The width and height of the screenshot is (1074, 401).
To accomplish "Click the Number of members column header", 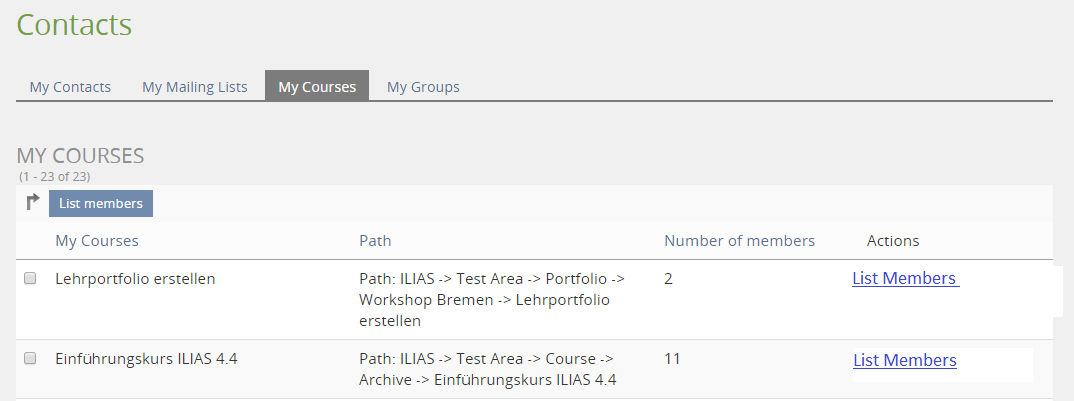I will tap(739, 241).
